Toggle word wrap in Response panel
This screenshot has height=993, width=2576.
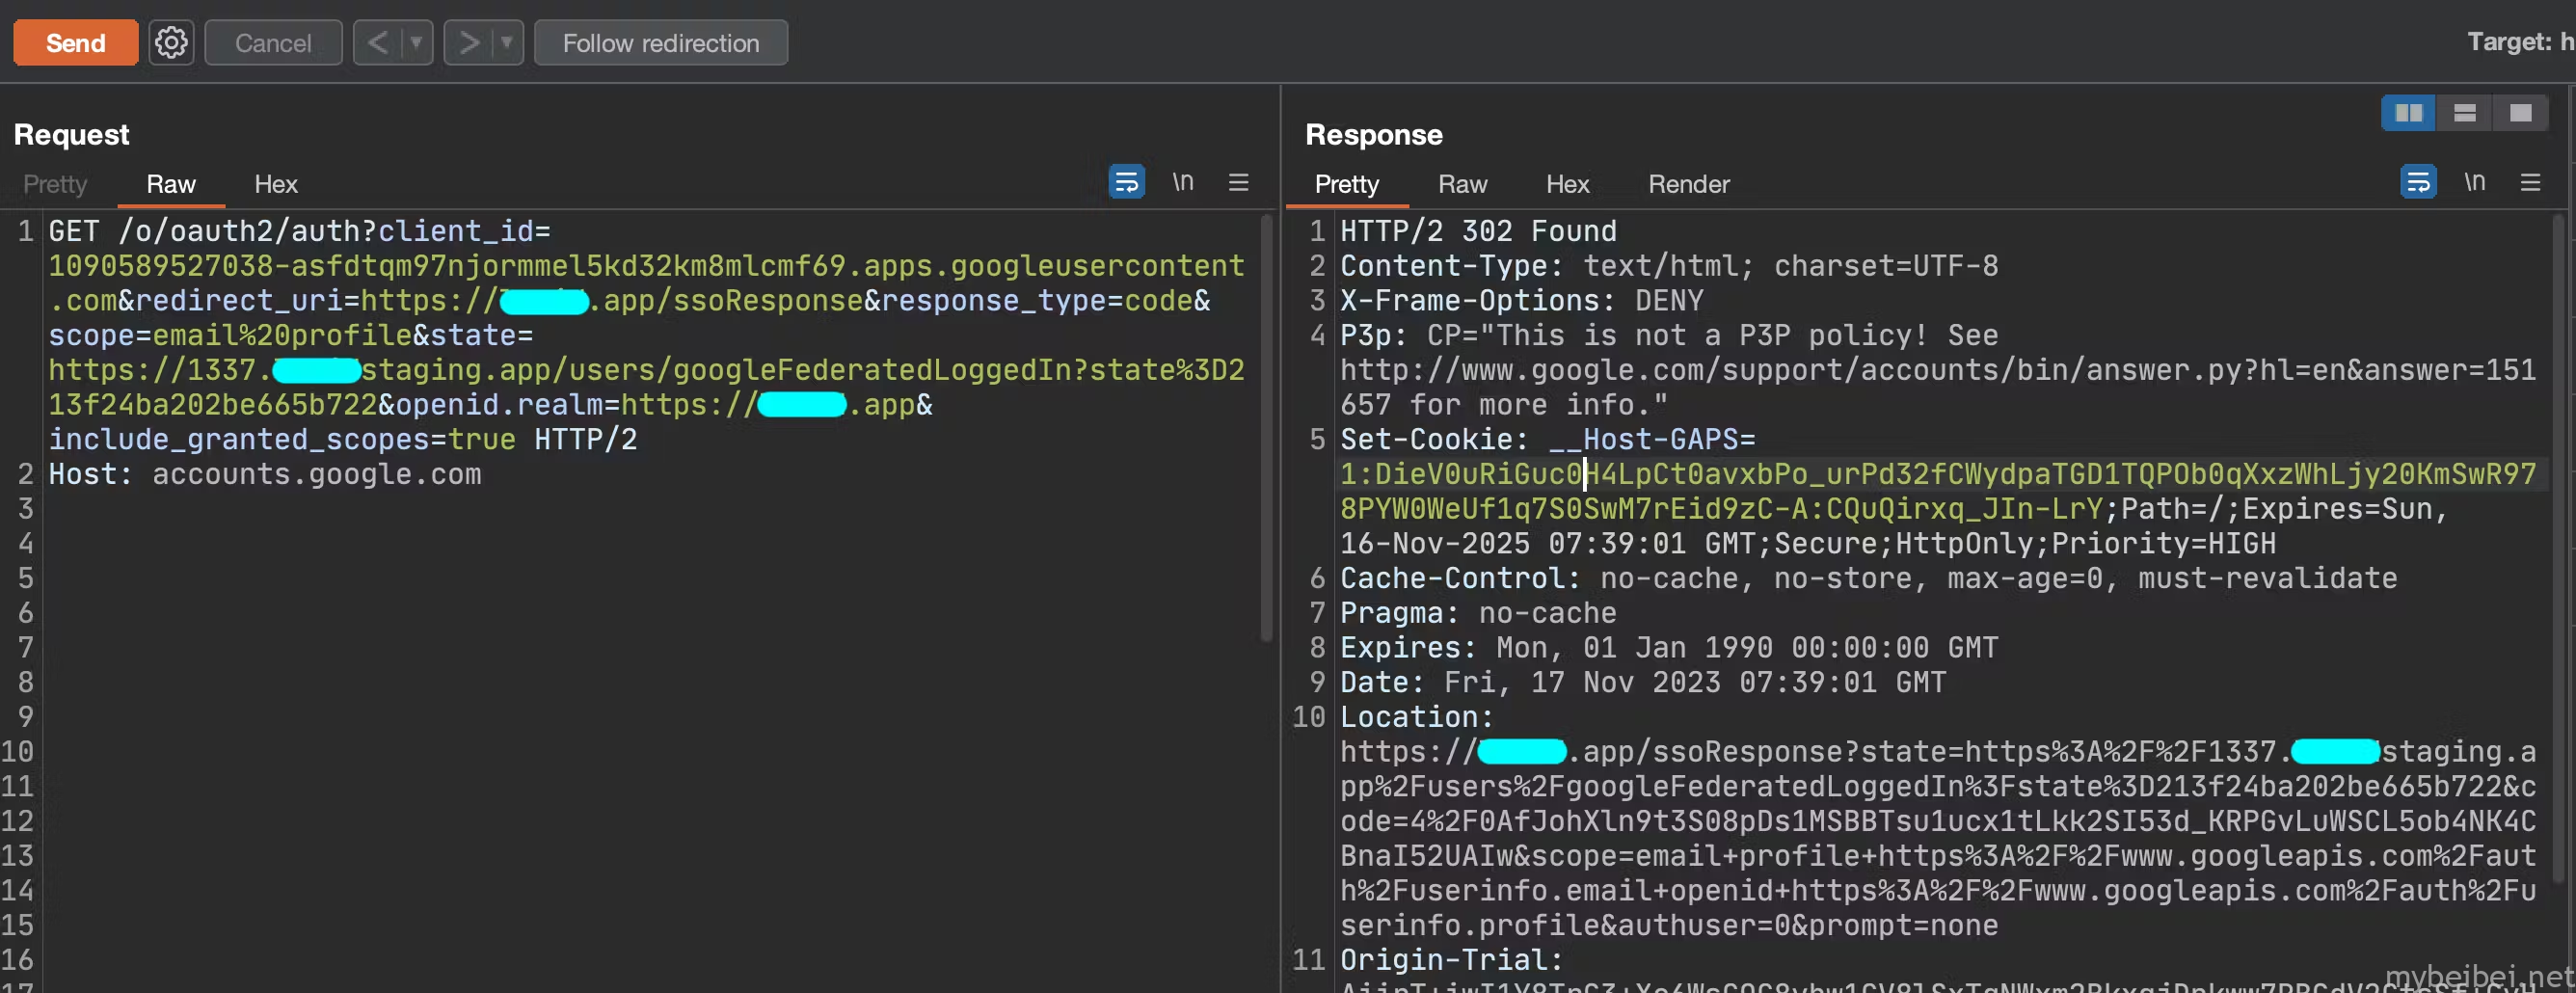coord(2418,182)
